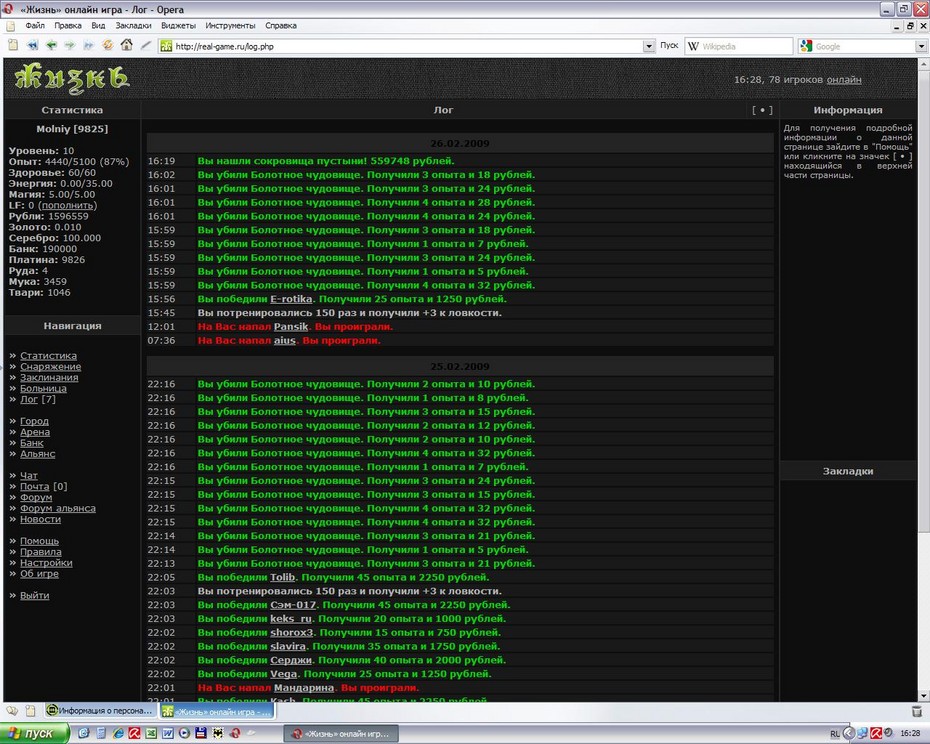The image size is (930, 744).
Task: Open the Google search engine dropdown
Action: (x=921, y=46)
